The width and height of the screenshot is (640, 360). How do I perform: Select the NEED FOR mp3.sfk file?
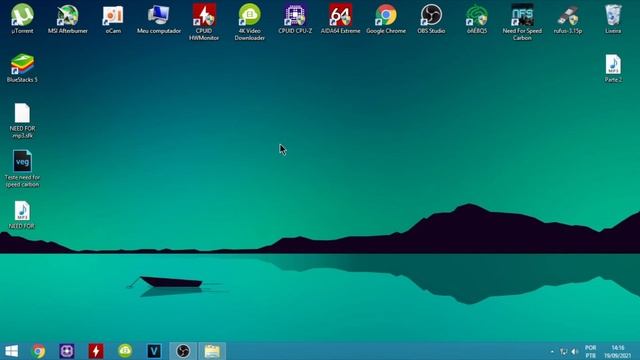tap(22, 120)
